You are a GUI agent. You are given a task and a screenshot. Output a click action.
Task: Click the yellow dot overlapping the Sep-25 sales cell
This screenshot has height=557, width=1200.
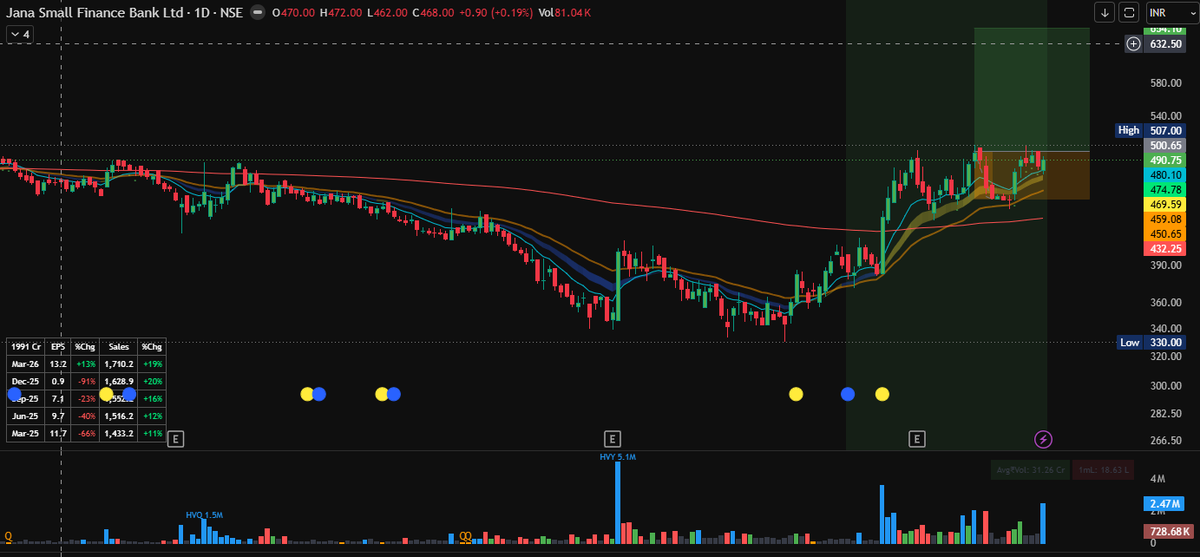point(106,394)
